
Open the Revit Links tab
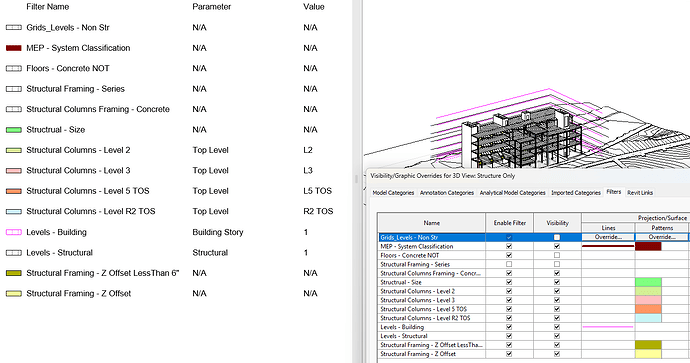tap(640, 193)
